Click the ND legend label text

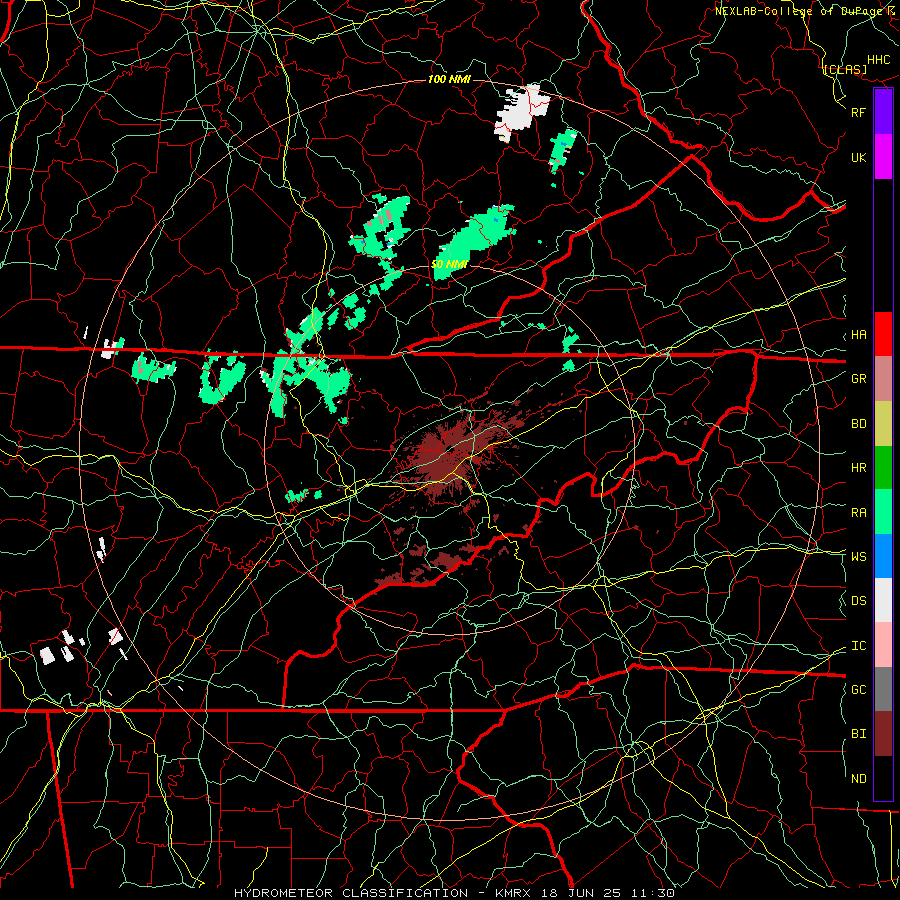[858, 779]
